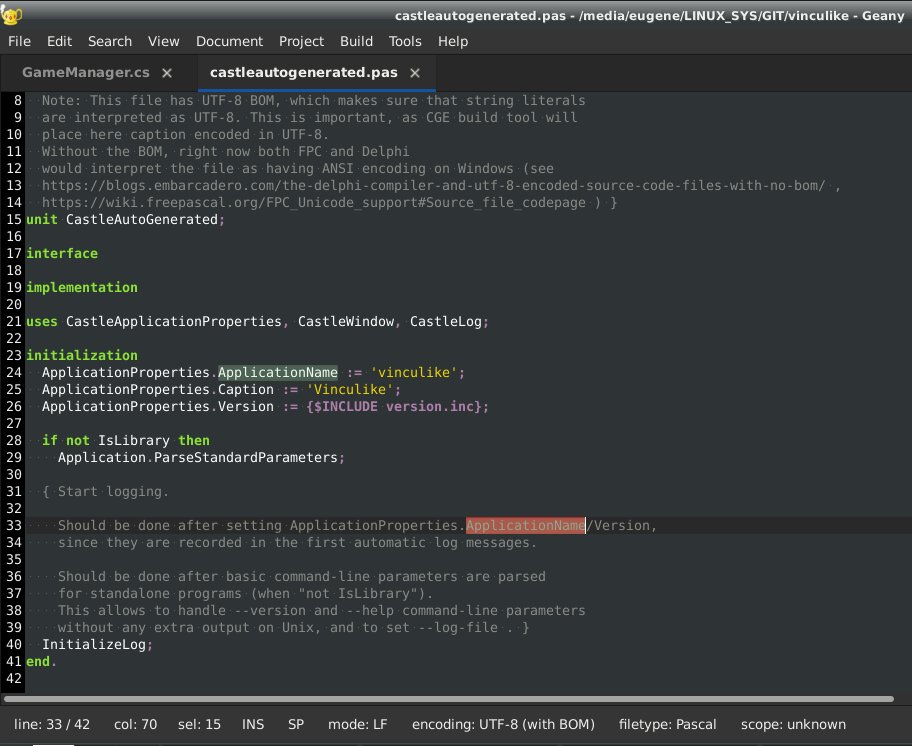912x746 pixels.
Task: Click 'Version' on line 26
Action: coord(245,406)
